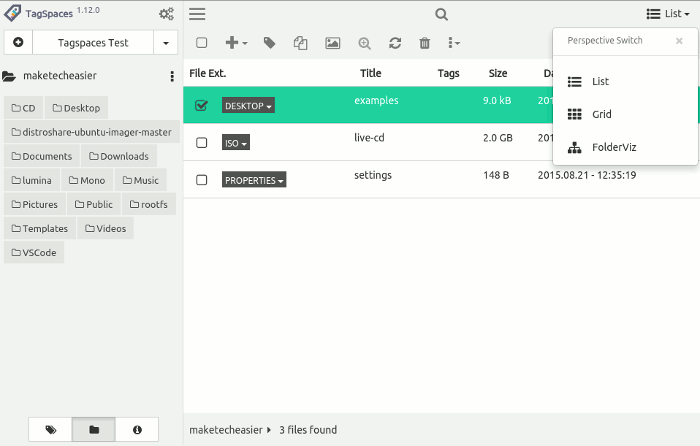The image size is (700, 446).
Task: Click the '2015.08.21 - 12:35:19' date cell
Action: [587, 175]
